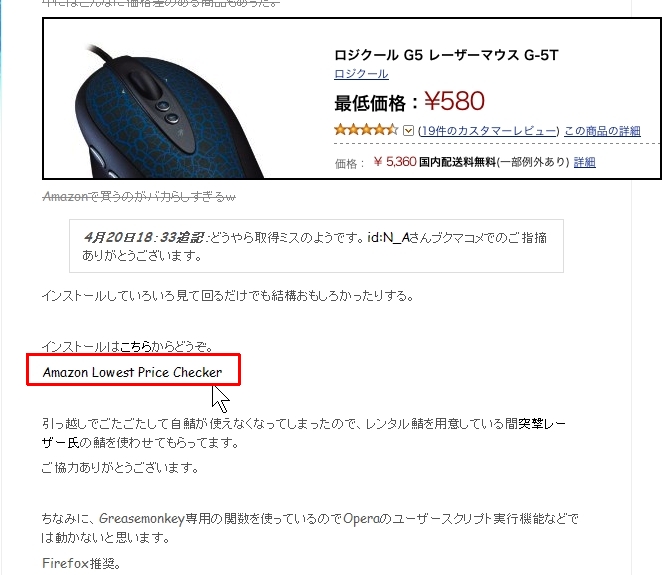Image resolution: width=668 pixels, height=575 pixels.
Task: Click the star rating icons
Action: tap(366, 129)
